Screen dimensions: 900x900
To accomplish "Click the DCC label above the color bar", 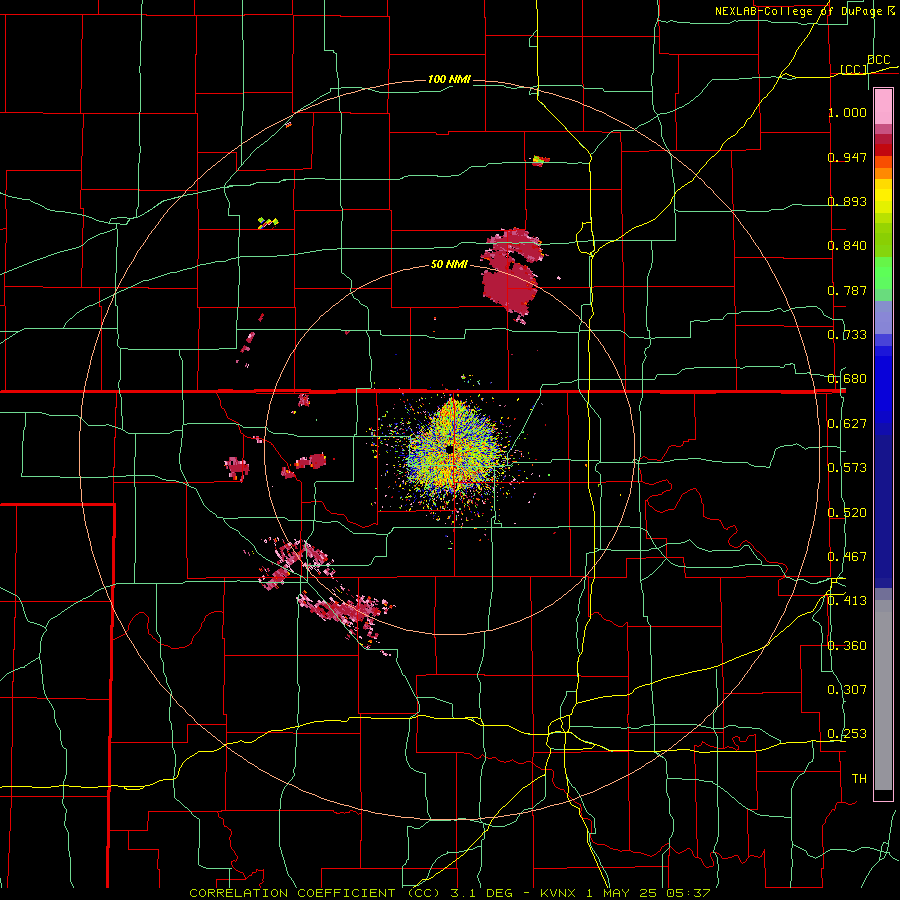I will (x=879, y=60).
